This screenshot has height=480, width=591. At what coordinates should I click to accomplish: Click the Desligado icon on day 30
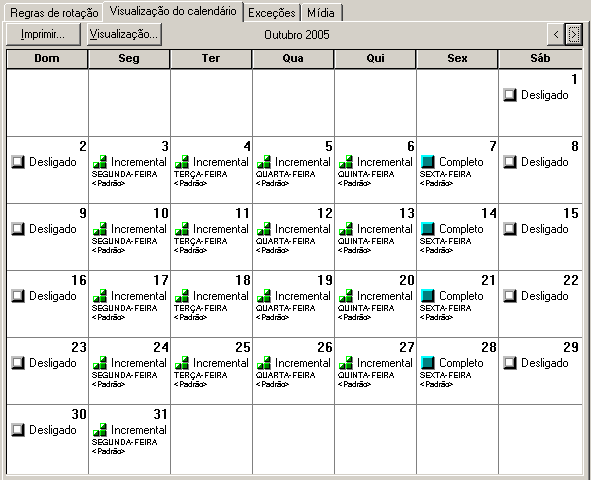click(18, 430)
